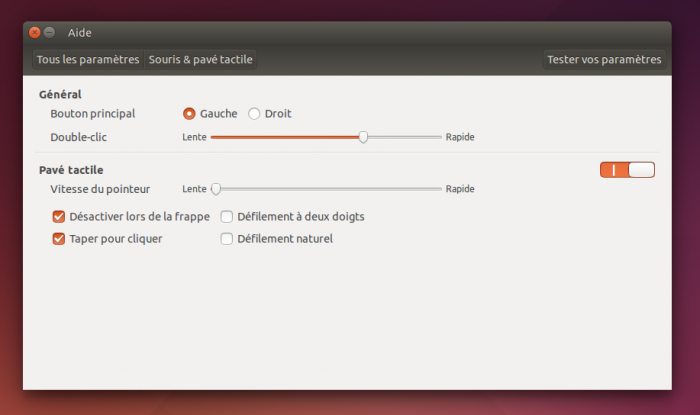Image resolution: width=700 pixels, height=415 pixels.
Task: Click the Aide window title text
Action: tap(79, 33)
